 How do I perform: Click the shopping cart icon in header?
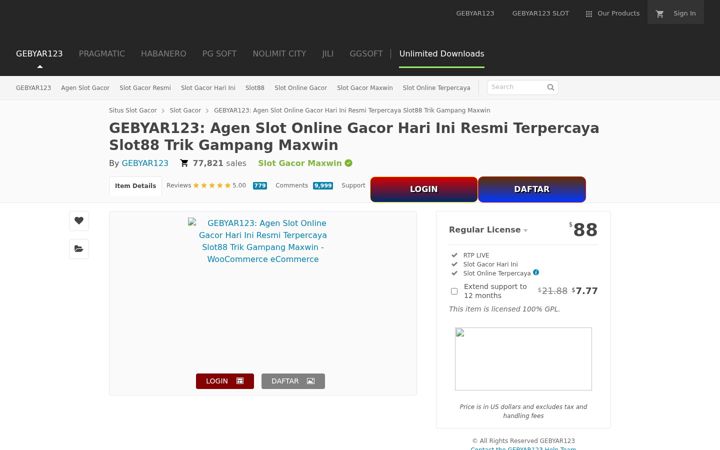pos(660,14)
